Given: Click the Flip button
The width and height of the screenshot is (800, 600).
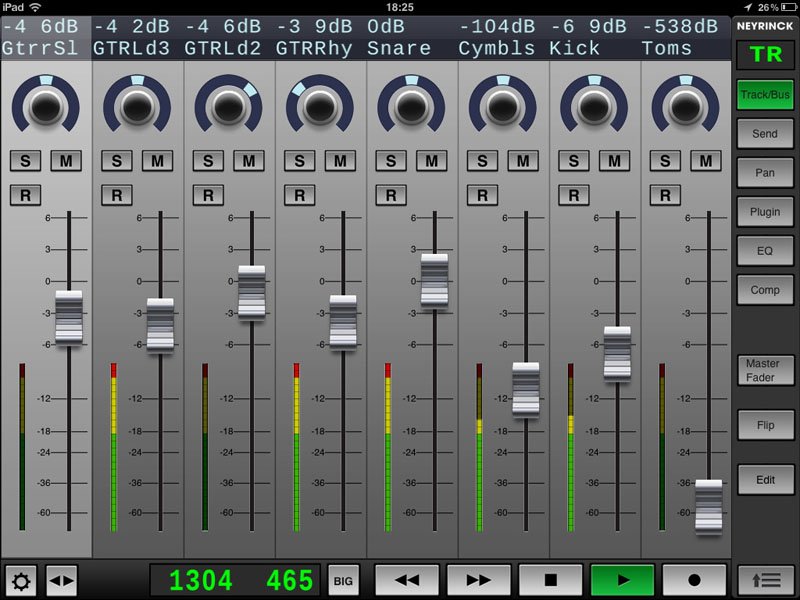Looking at the screenshot, I should click(x=765, y=425).
